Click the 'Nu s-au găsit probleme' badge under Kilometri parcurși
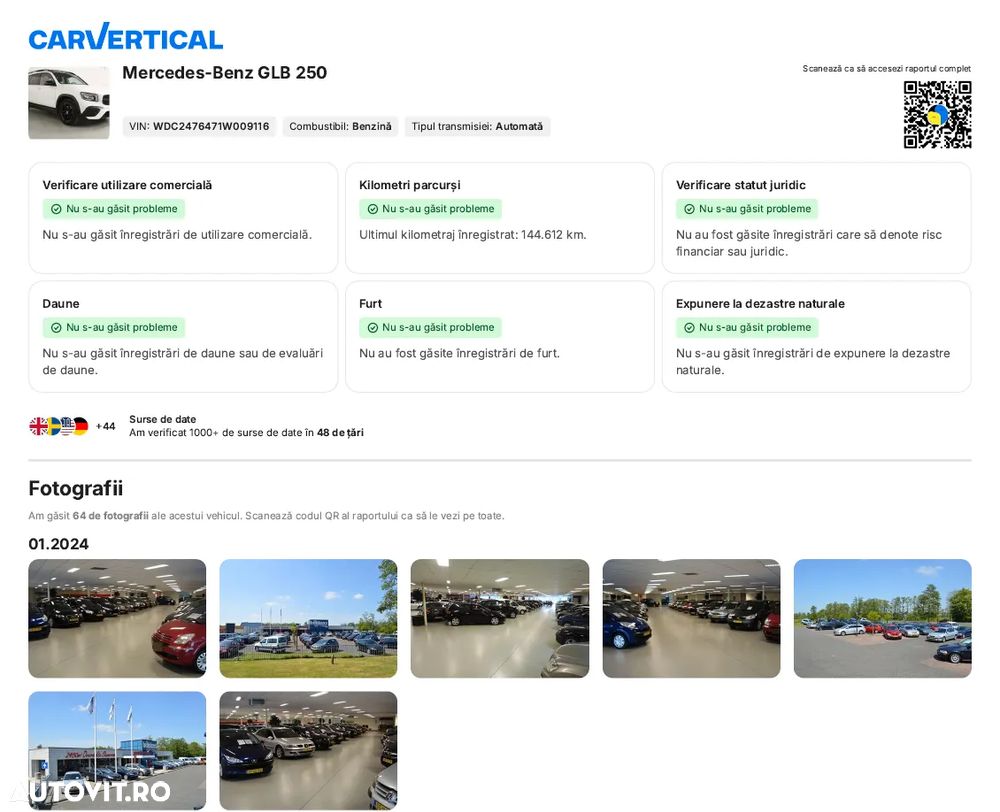Screen dimensions: 1000x812 (x=430, y=209)
